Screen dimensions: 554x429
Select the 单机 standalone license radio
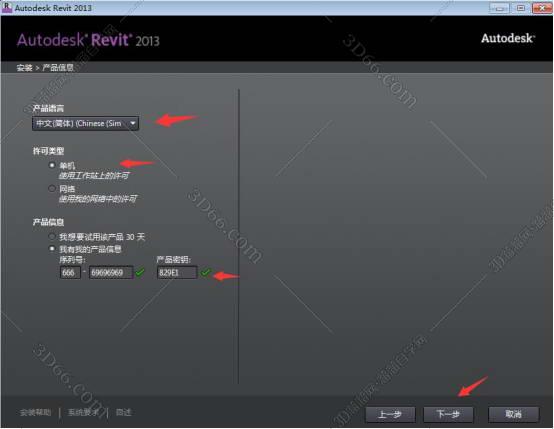tap(52, 165)
